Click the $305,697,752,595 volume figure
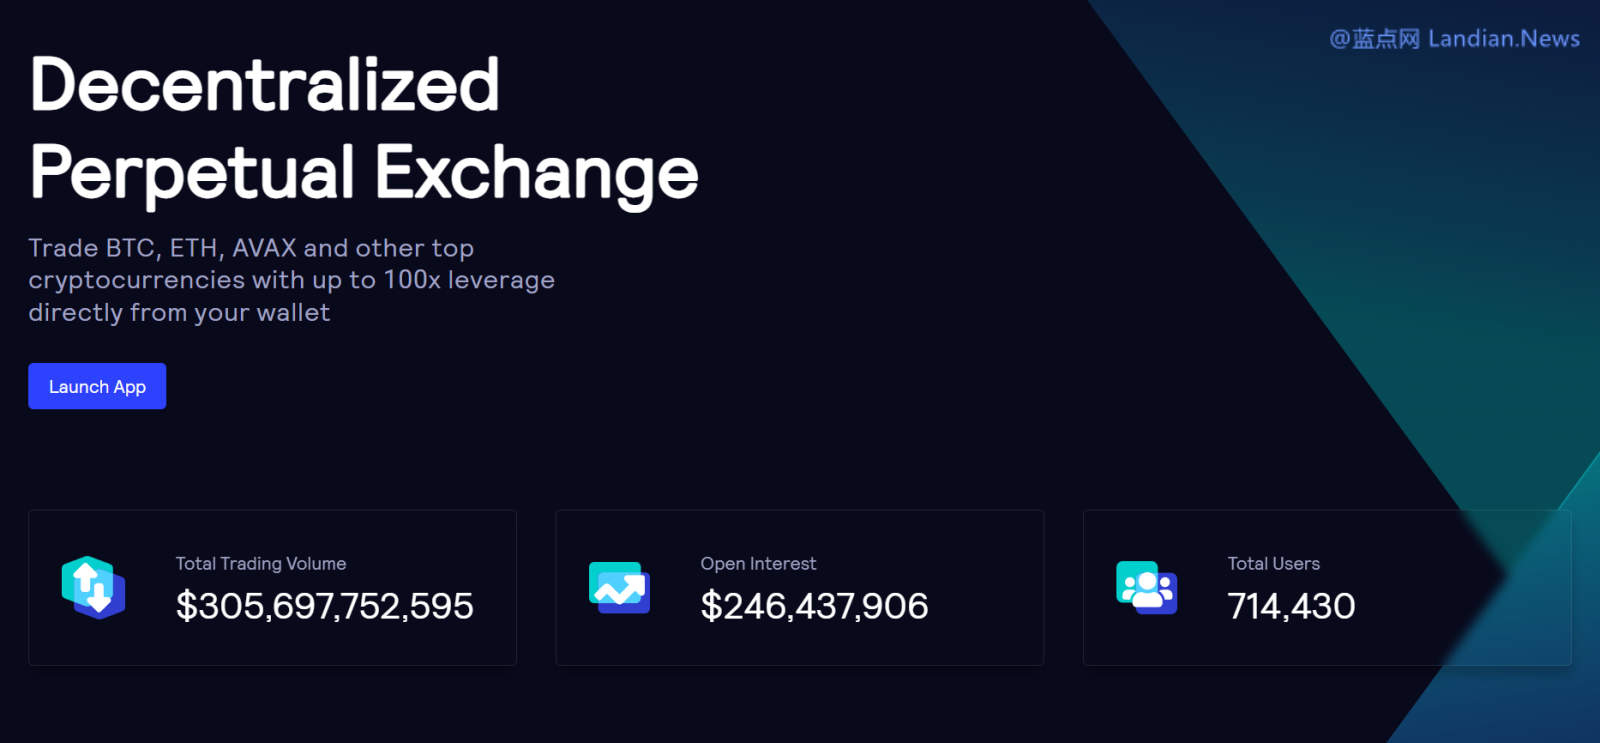 [324, 606]
